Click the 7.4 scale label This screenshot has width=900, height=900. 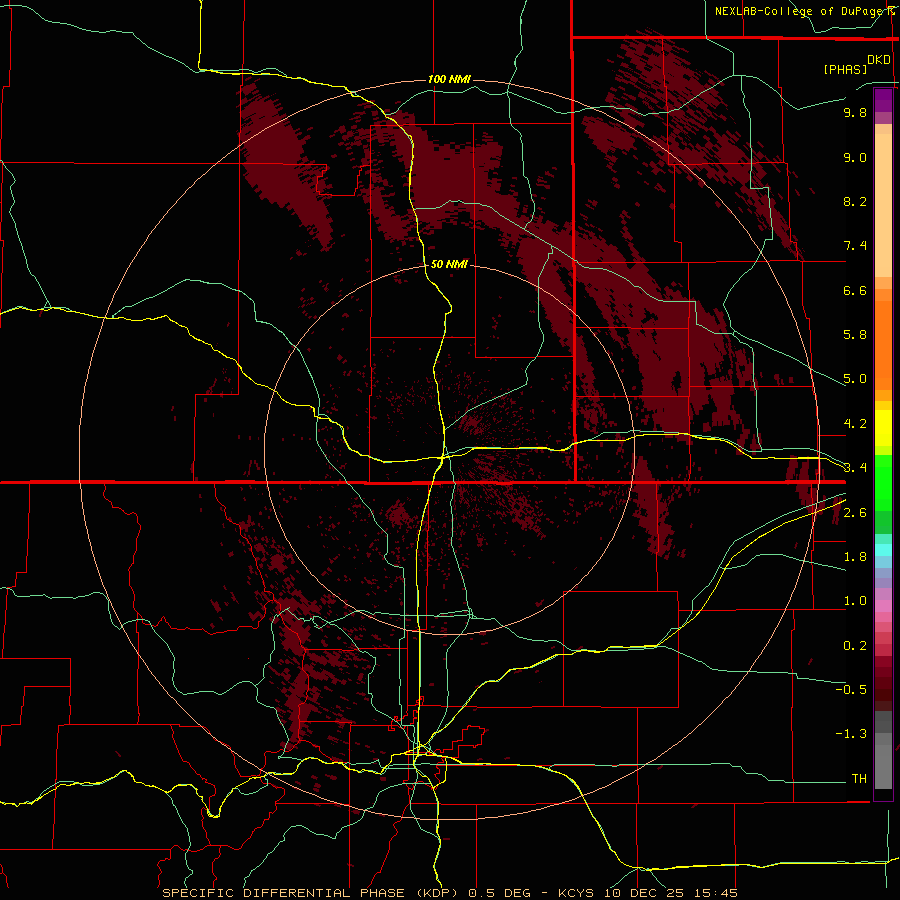tap(855, 246)
